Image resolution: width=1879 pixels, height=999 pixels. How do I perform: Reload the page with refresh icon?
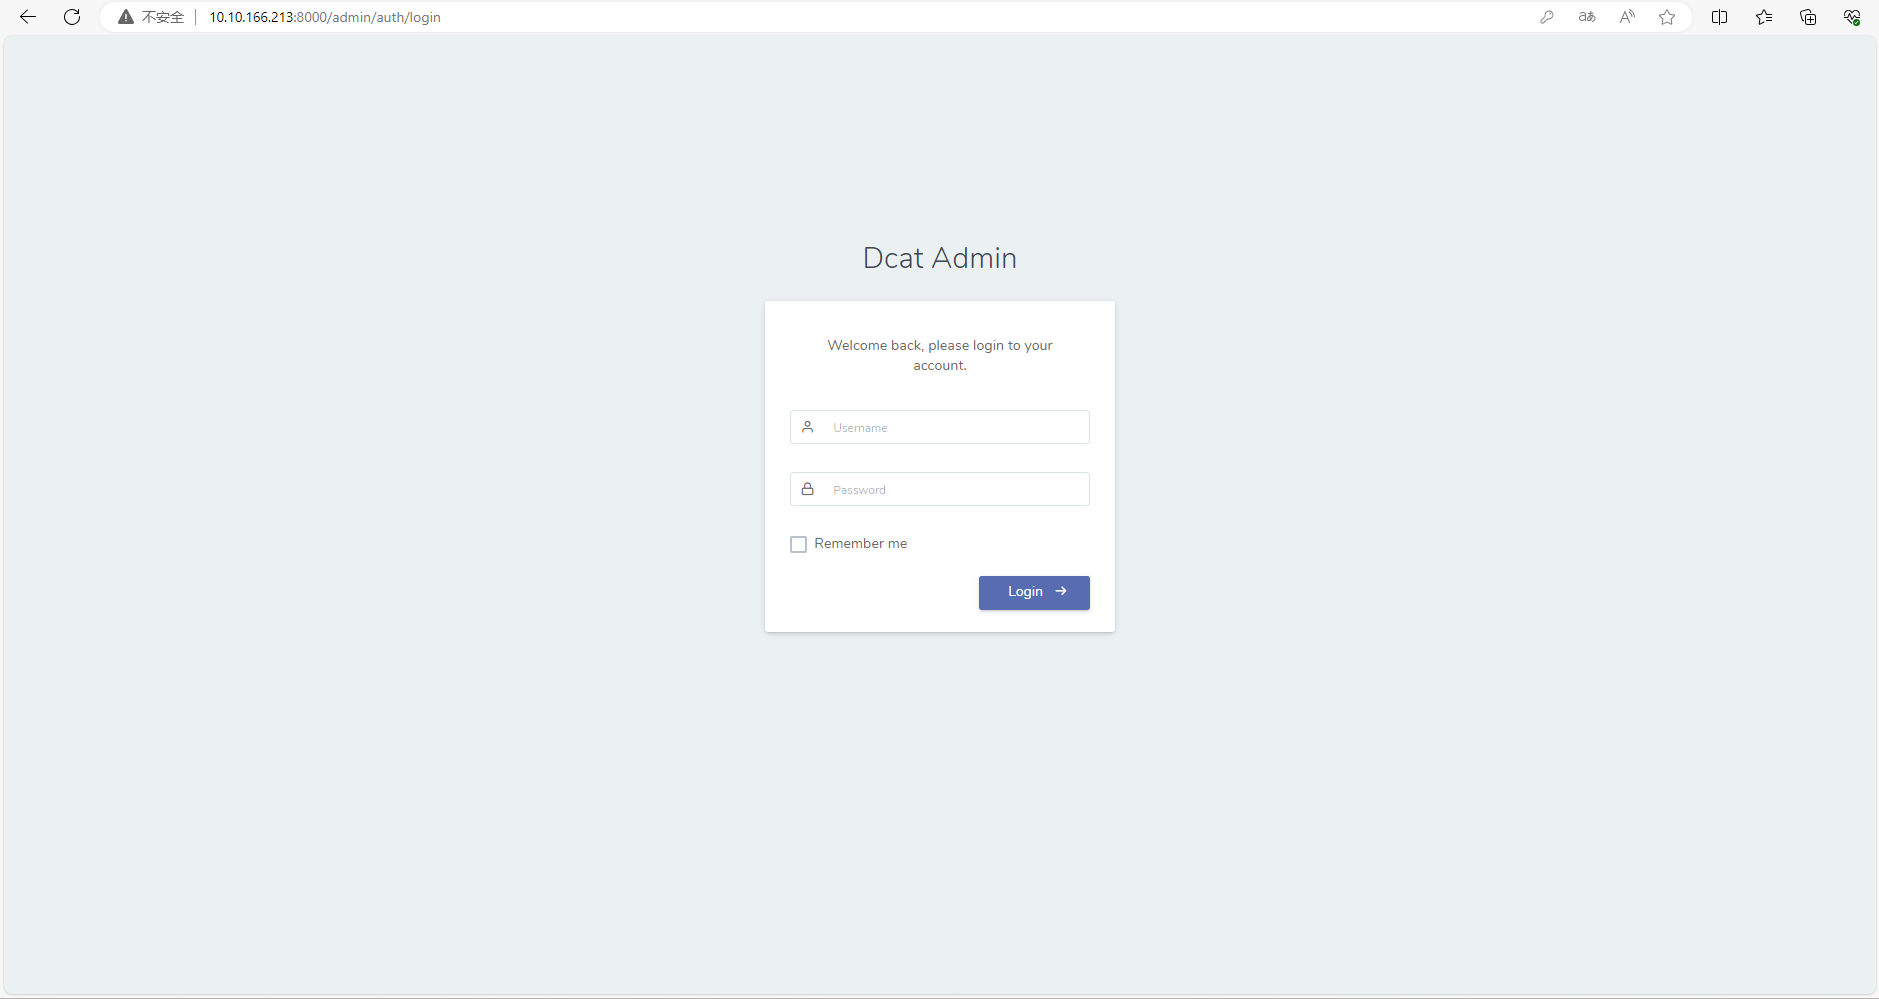pos(72,17)
